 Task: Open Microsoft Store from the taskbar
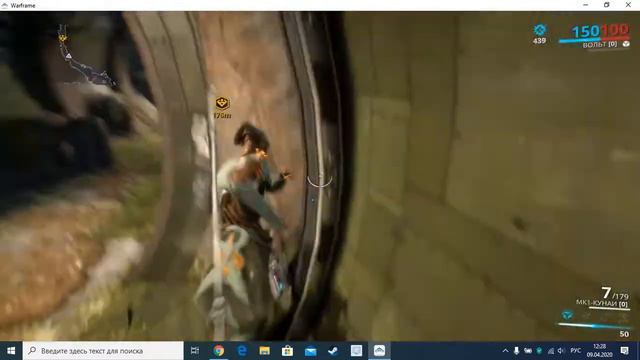pos(287,351)
